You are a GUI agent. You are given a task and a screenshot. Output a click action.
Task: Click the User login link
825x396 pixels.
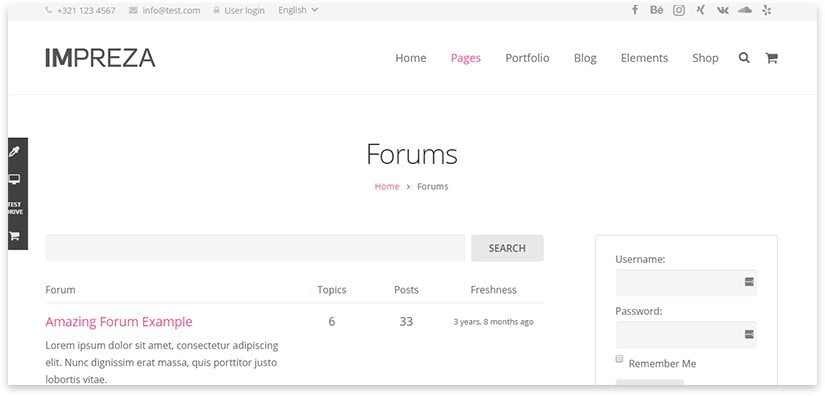coord(245,11)
